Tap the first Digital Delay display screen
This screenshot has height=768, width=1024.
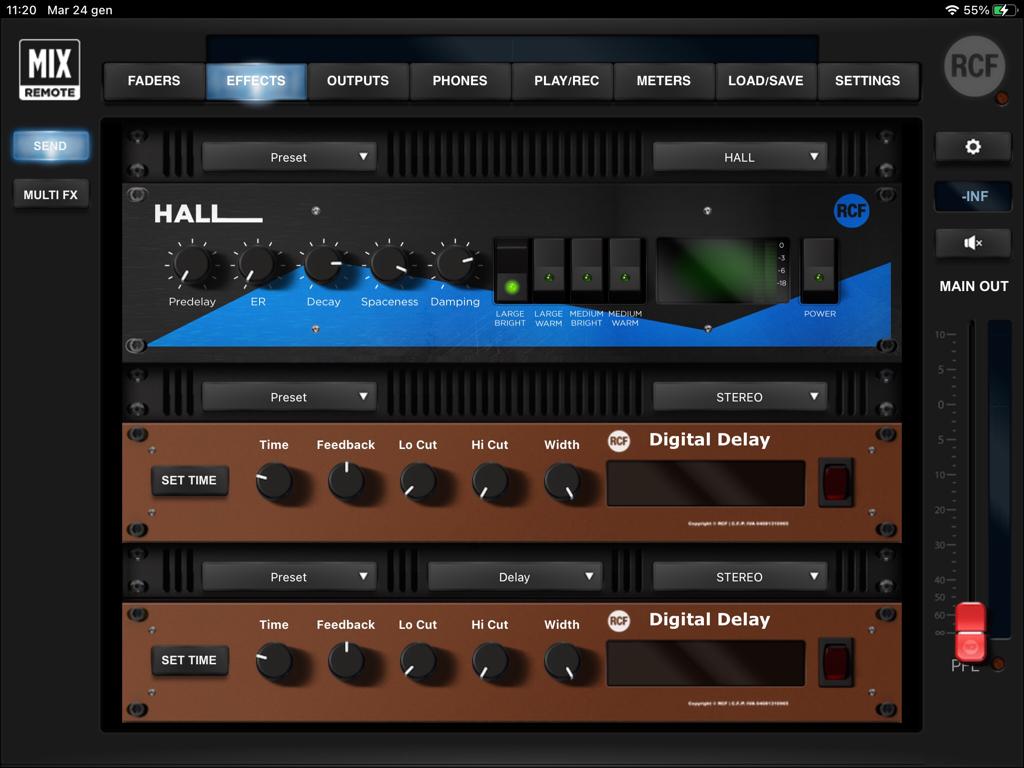[706, 483]
